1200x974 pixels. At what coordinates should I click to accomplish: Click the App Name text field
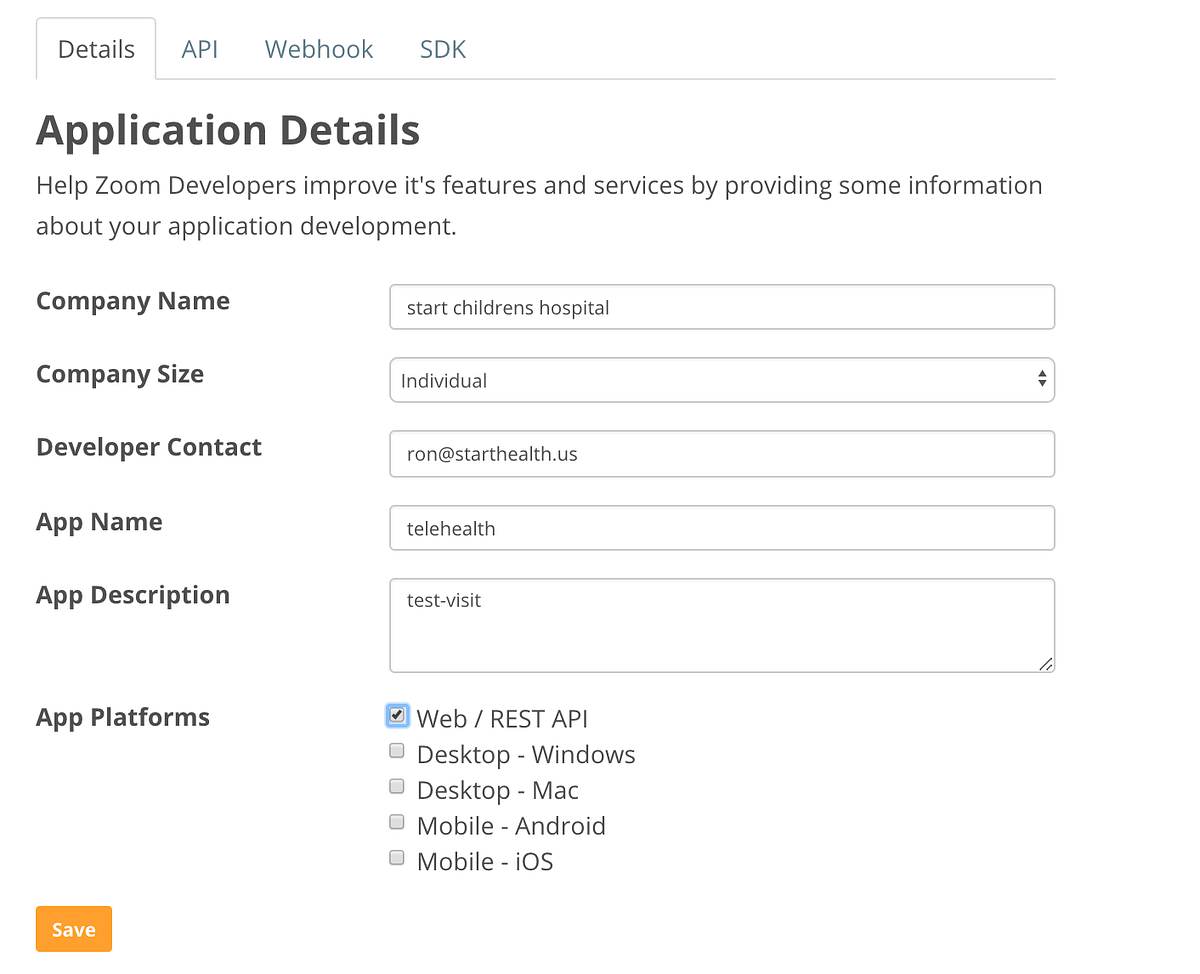tap(721, 528)
